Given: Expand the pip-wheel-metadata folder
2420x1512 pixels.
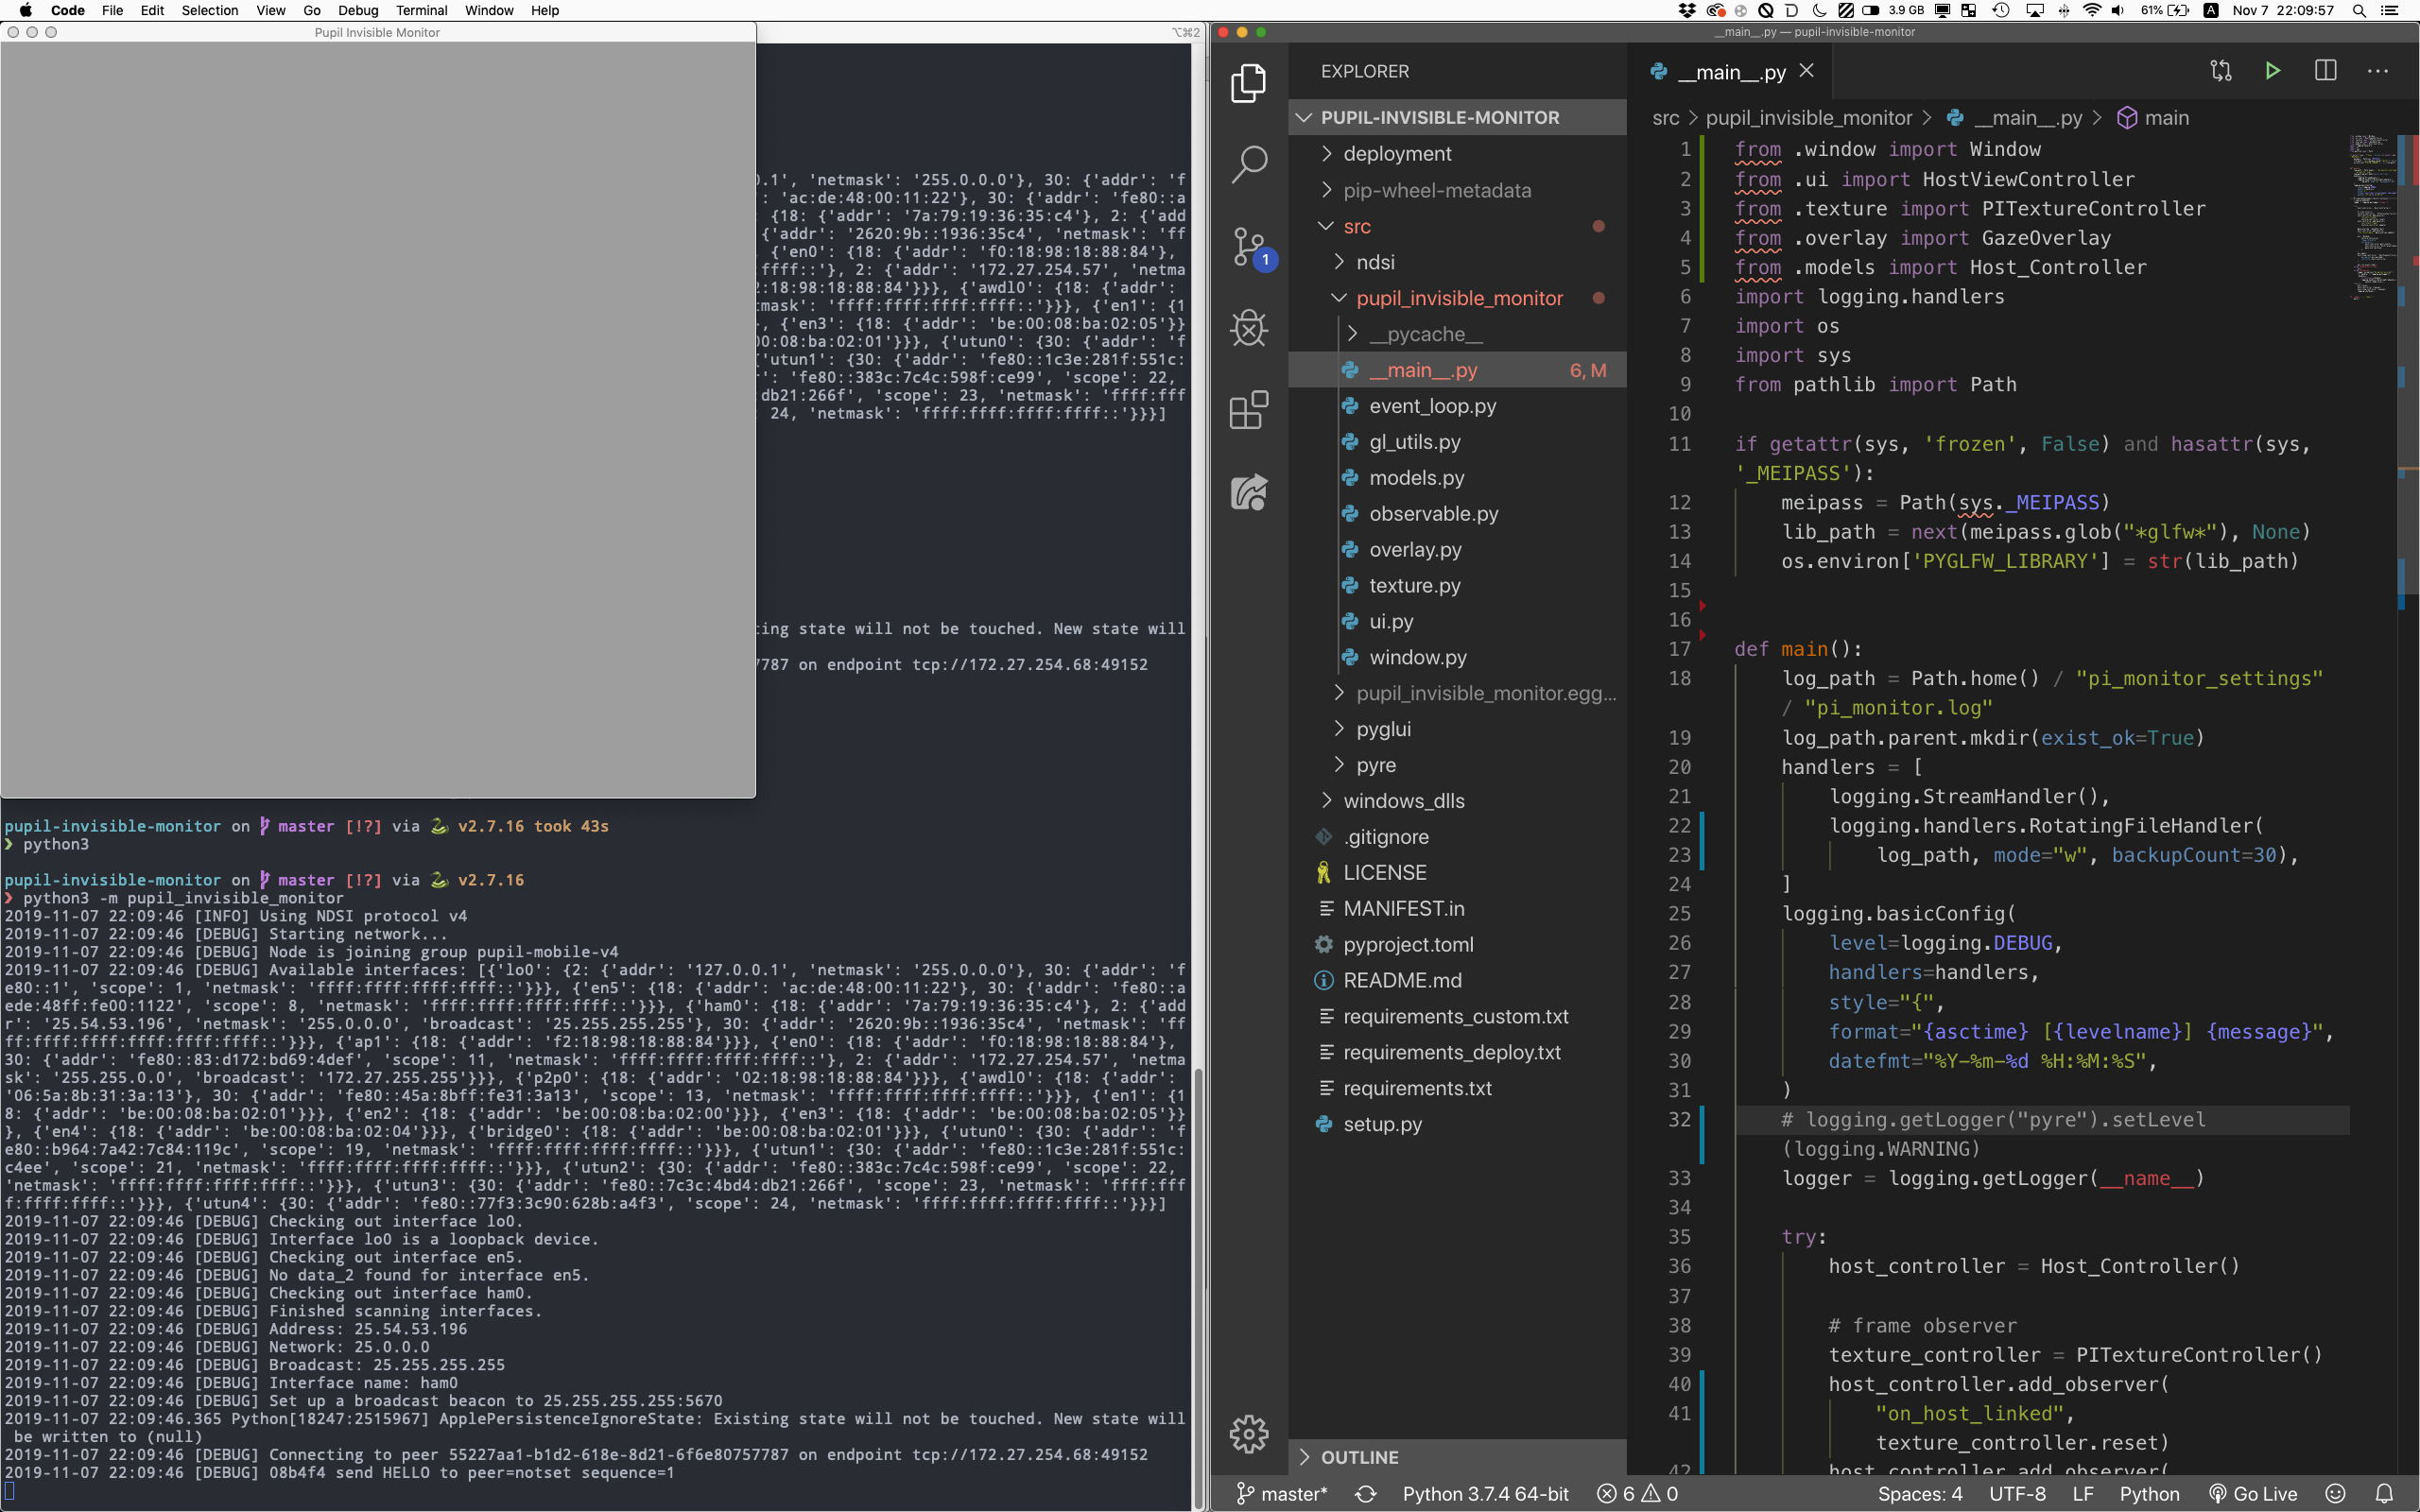Looking at the screenshot, I should 1457,190.
